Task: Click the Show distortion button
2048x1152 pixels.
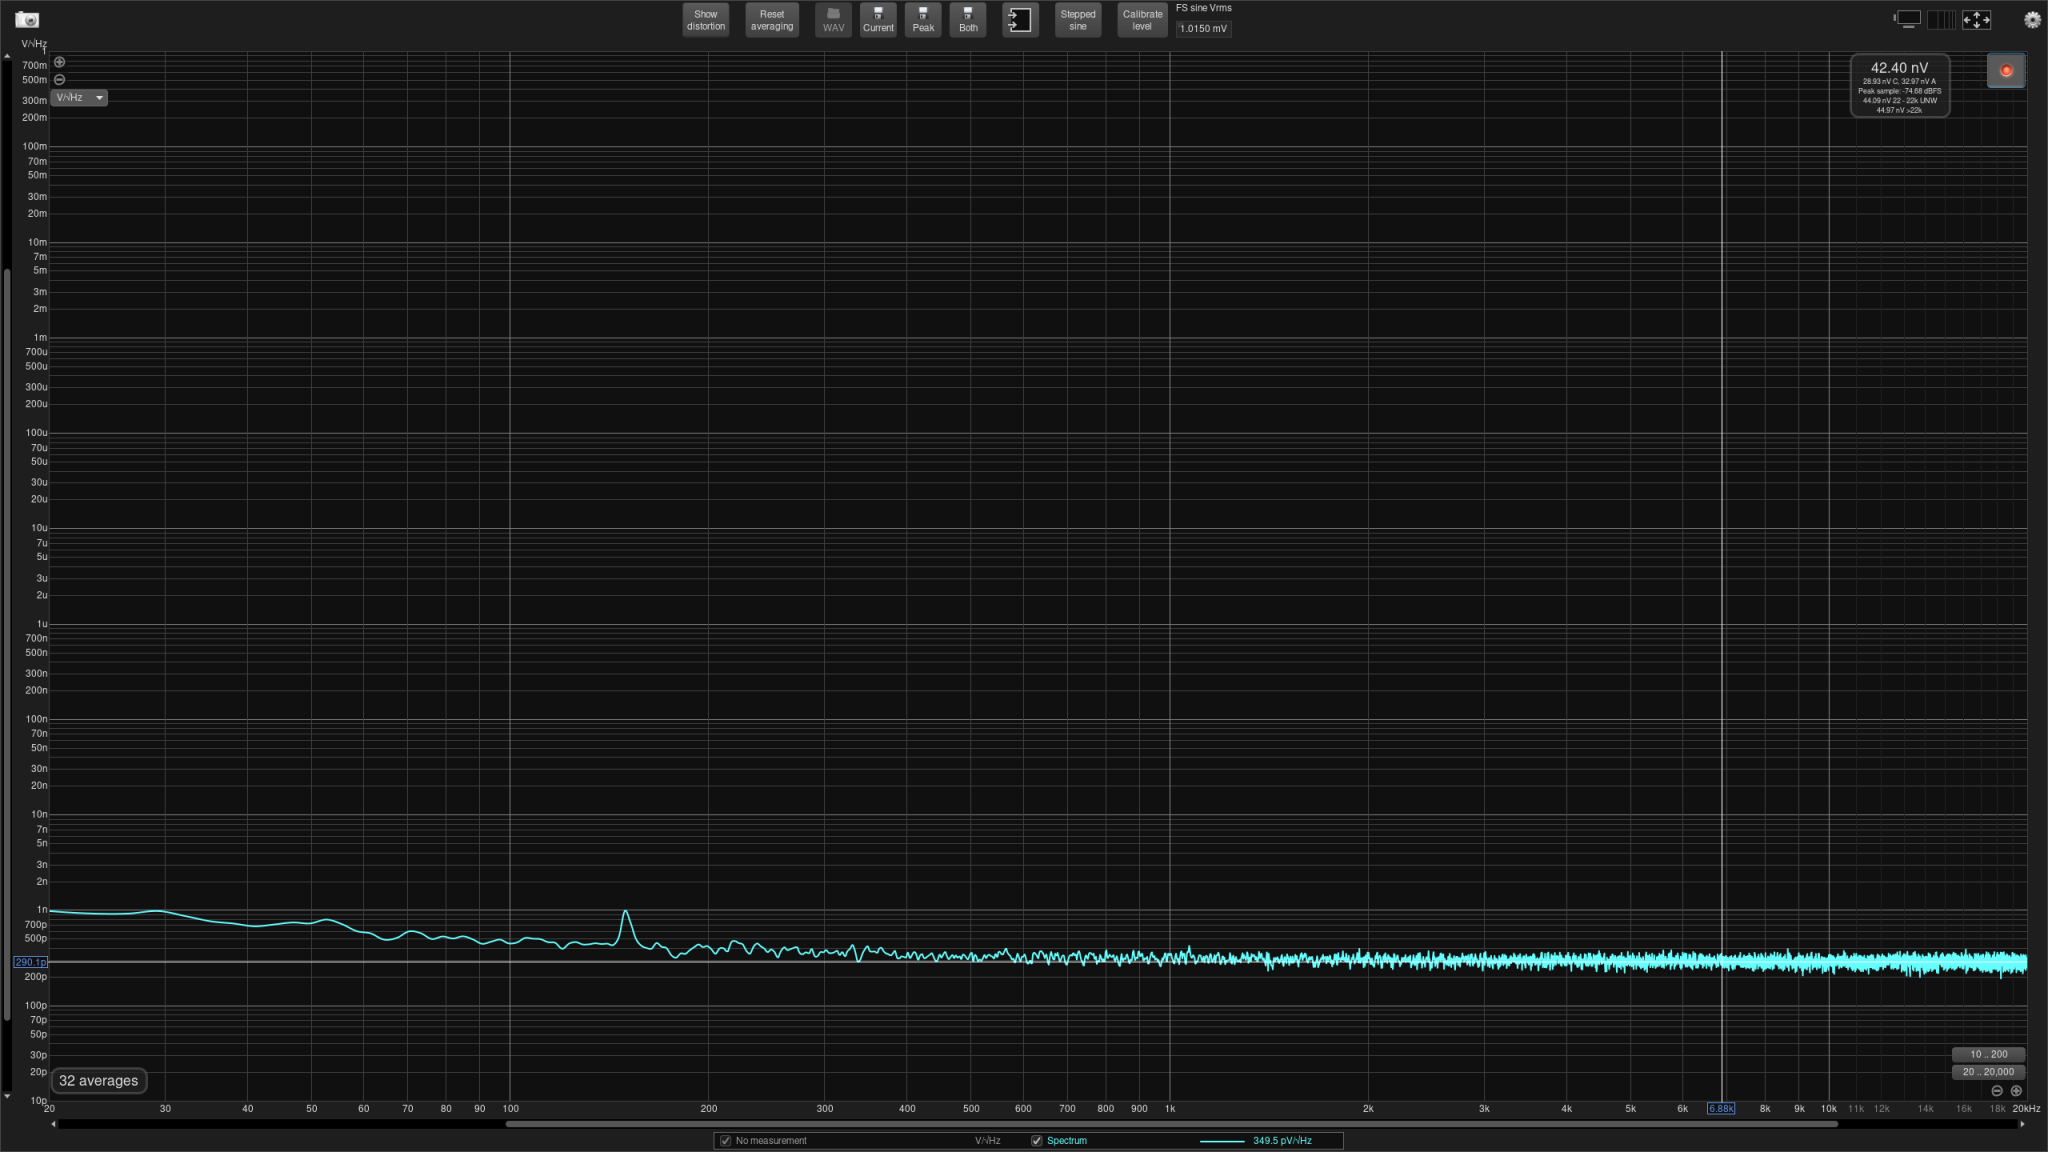Action: point(706,20)
